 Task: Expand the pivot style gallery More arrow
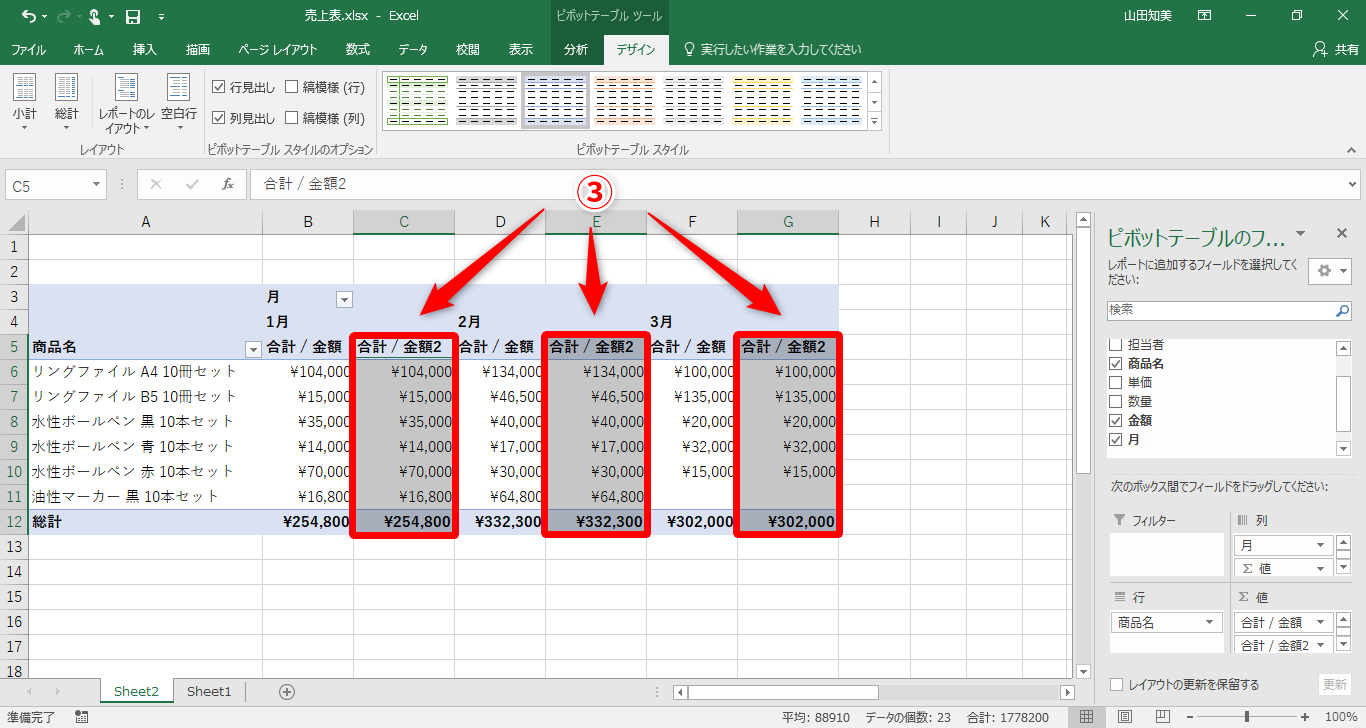tap(875, 121)
